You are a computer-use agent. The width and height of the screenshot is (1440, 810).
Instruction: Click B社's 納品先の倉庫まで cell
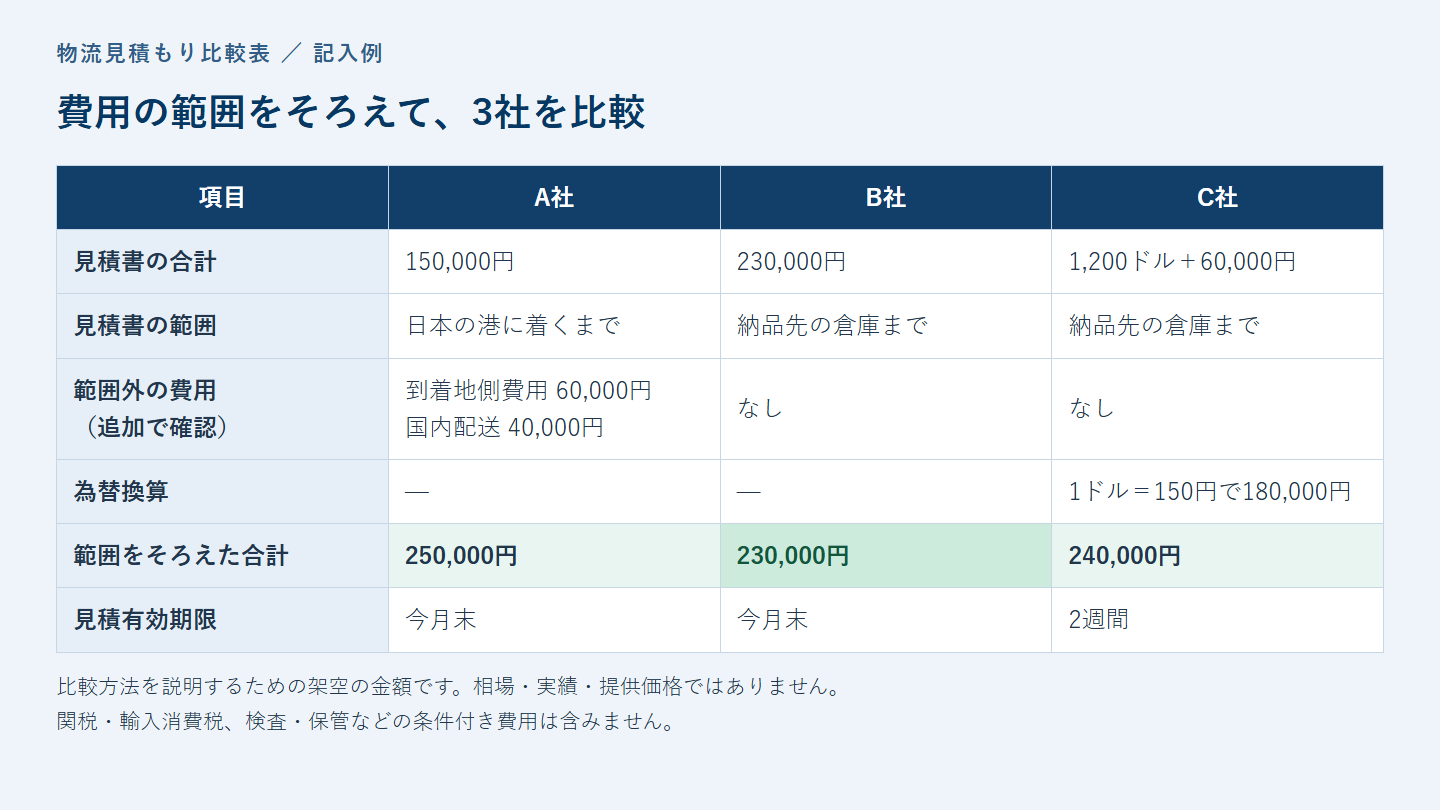point(886,326)
